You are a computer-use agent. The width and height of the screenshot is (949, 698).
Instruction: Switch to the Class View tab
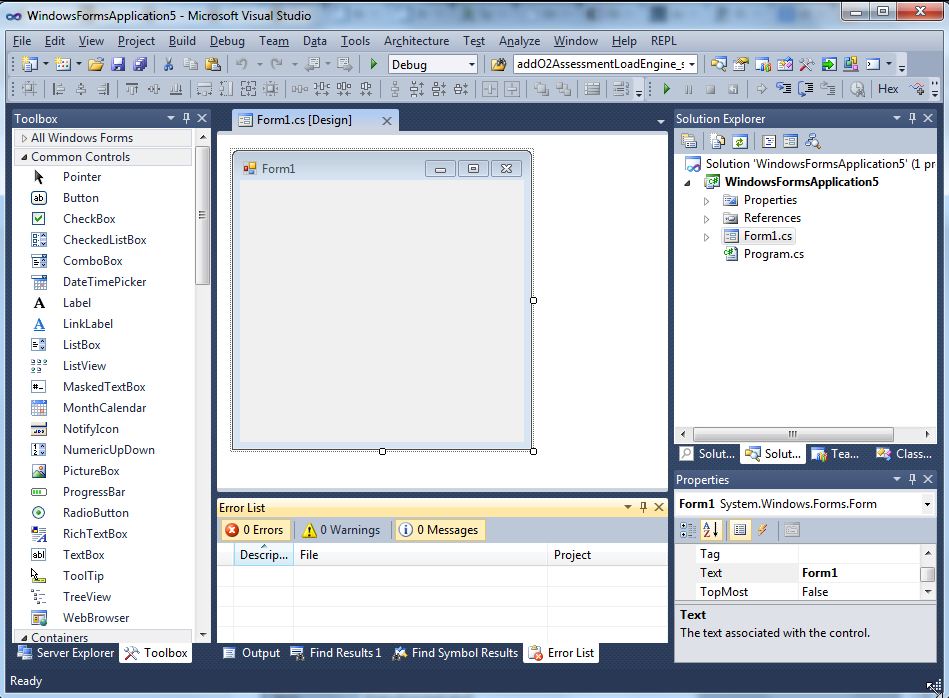pos(904,453)
